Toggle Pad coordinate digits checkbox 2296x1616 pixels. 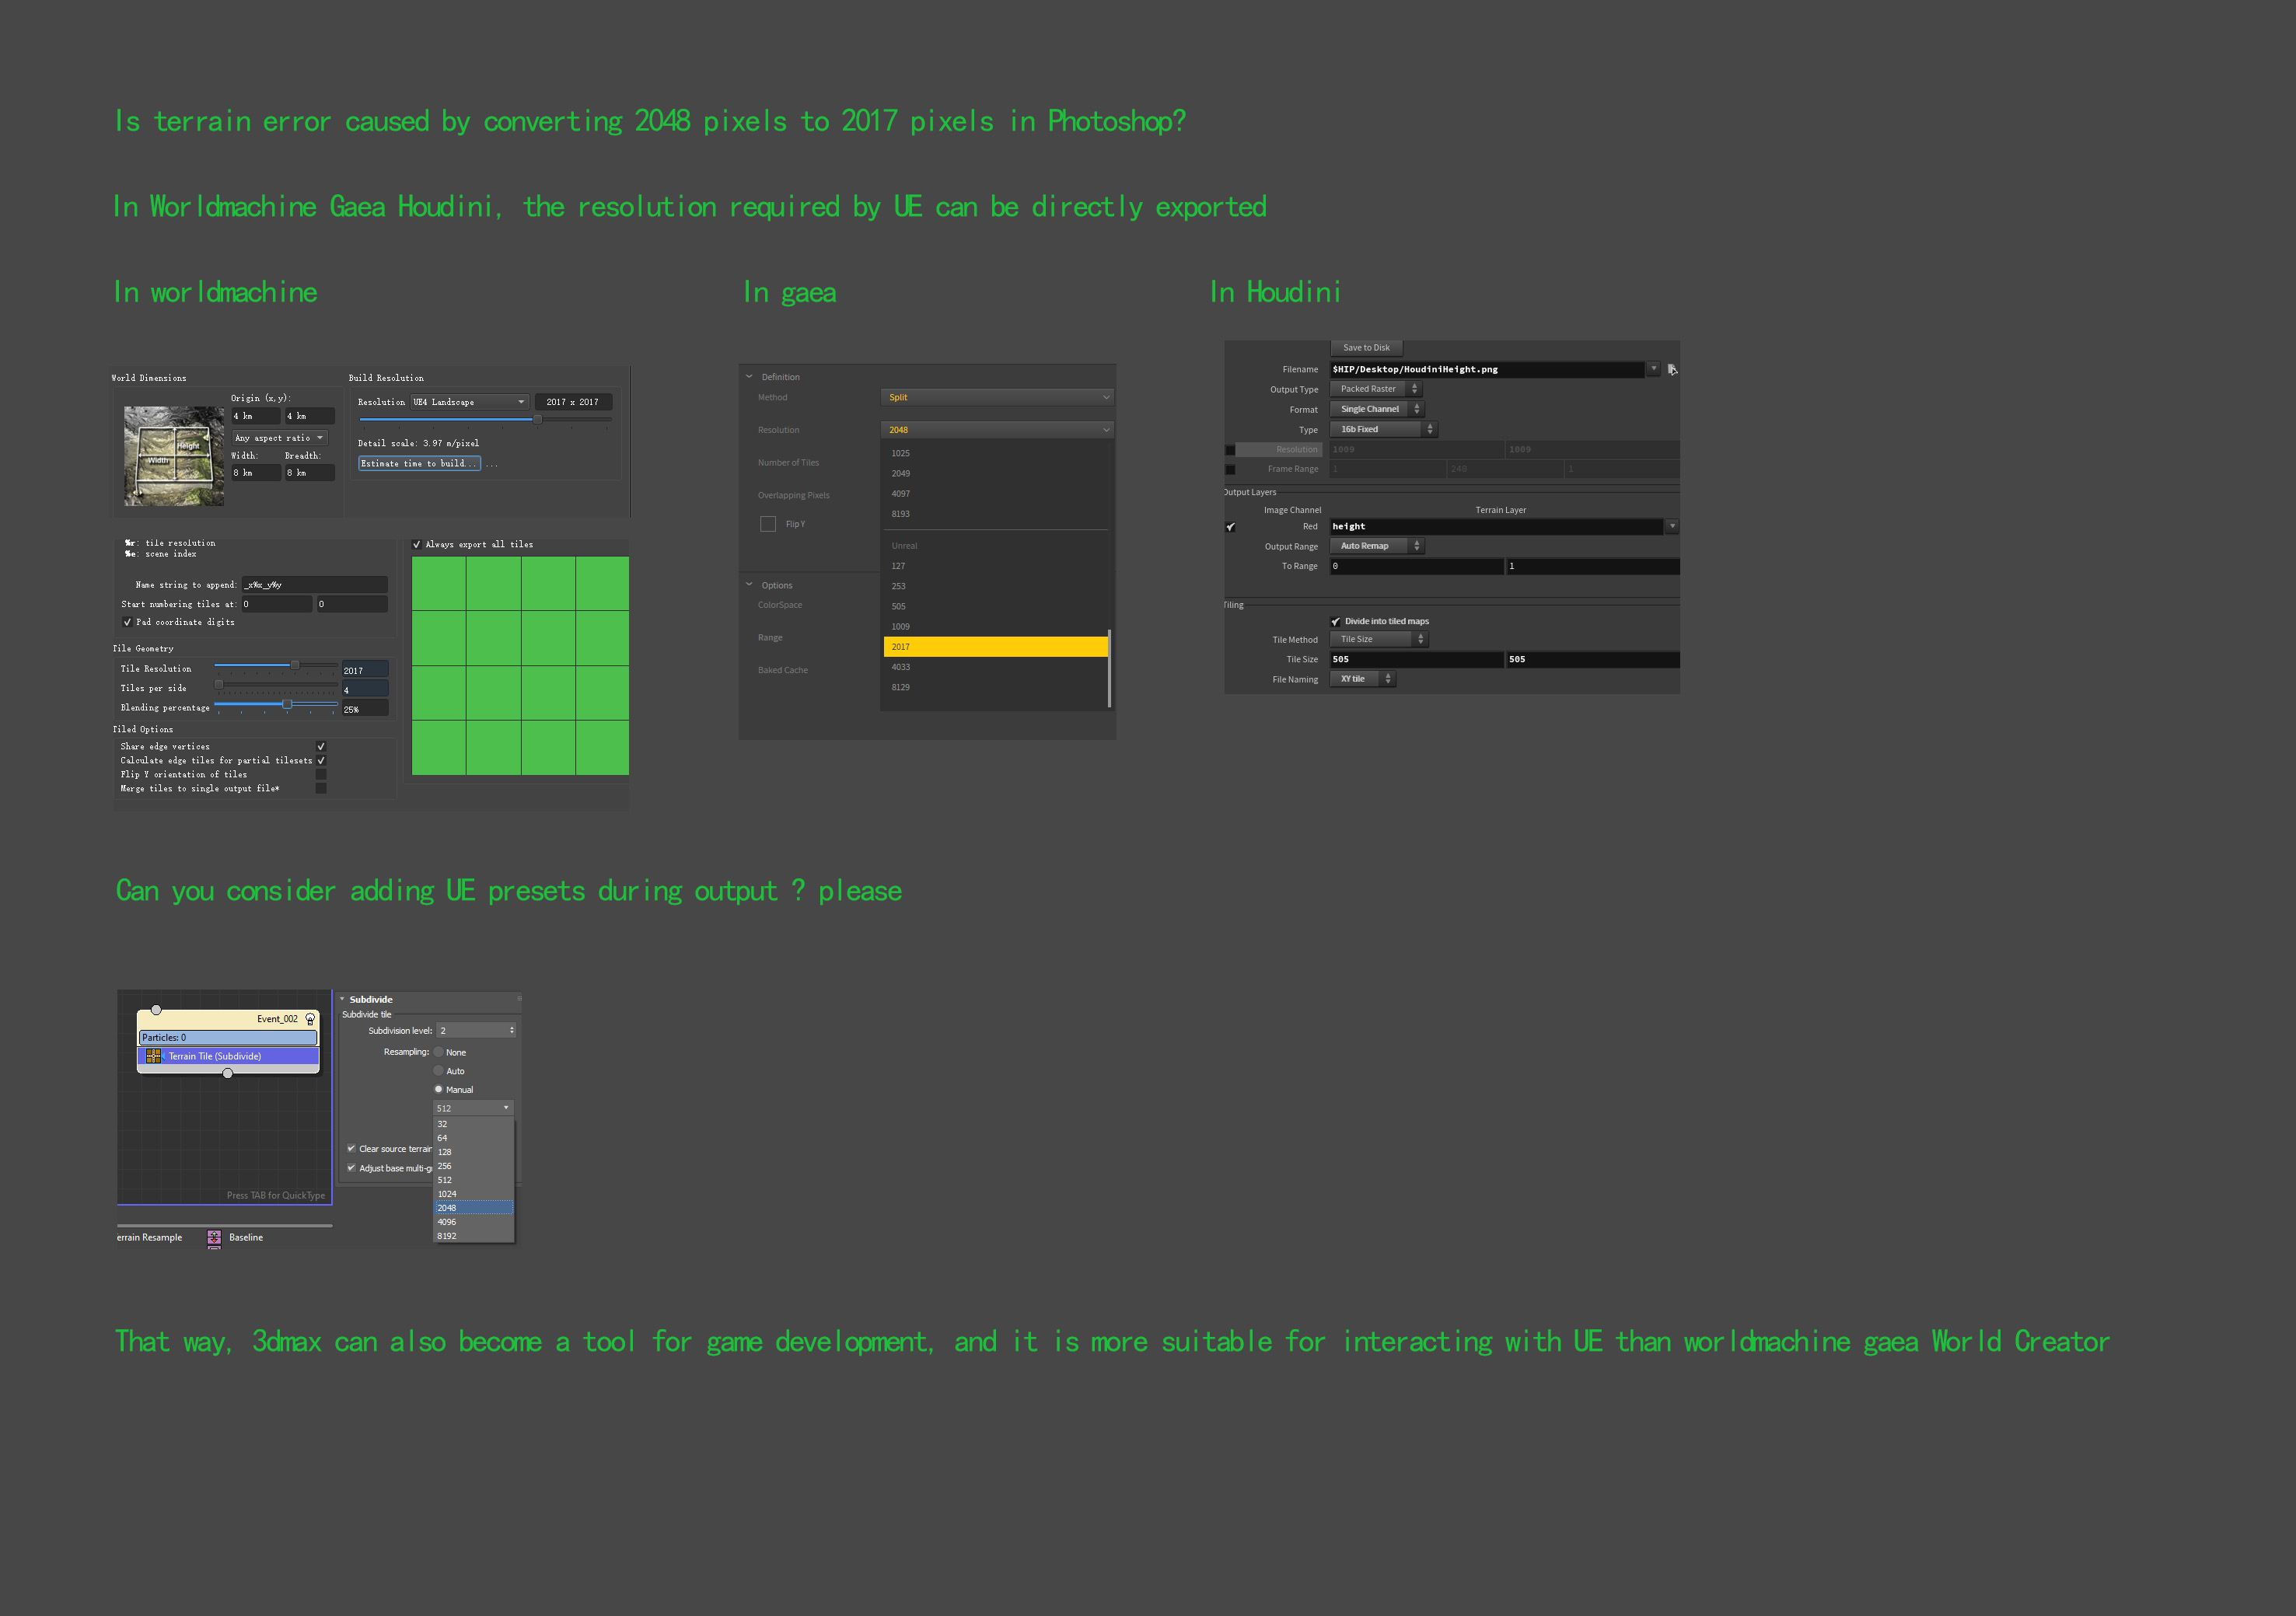127,622
